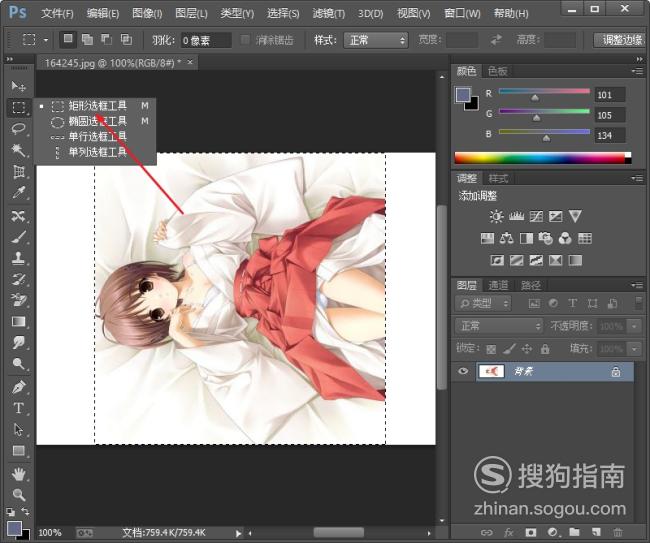Click the Vibrance adjustment triangle icon
Image resolution: width=650 pixels, height=543 pixels.
click(575, 216)
